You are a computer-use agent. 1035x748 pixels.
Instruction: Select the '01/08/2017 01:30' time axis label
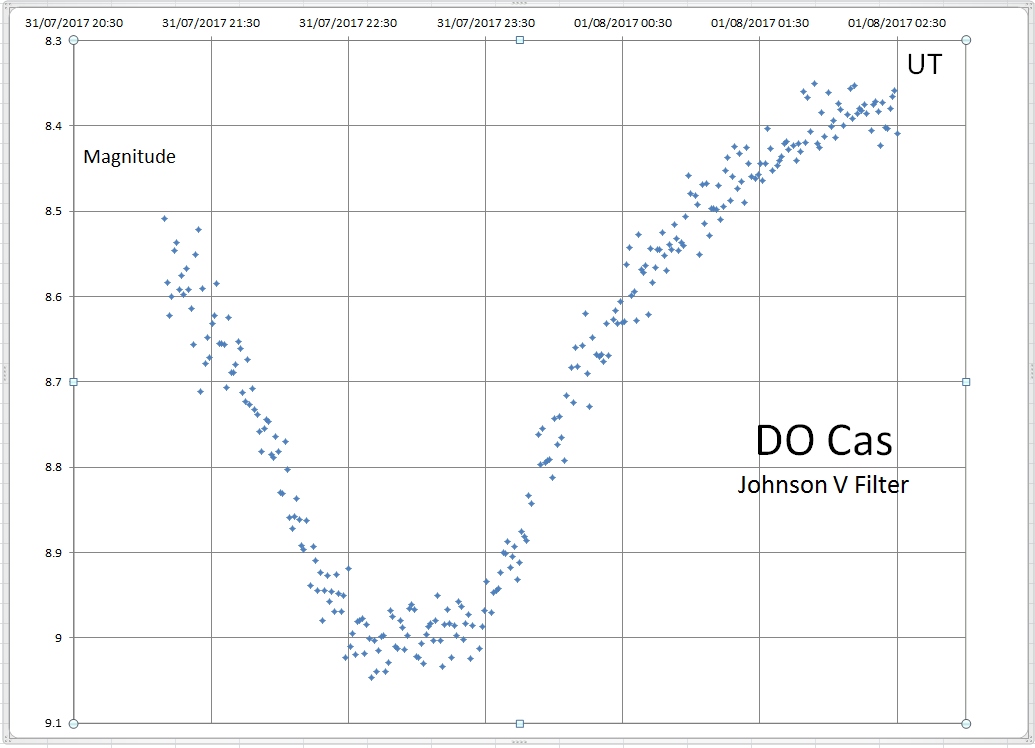point(760,23)
